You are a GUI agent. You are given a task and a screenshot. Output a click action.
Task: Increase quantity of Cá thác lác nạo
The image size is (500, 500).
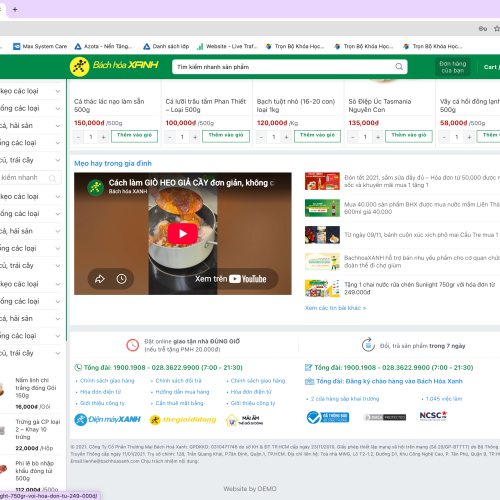coord(103,137)
